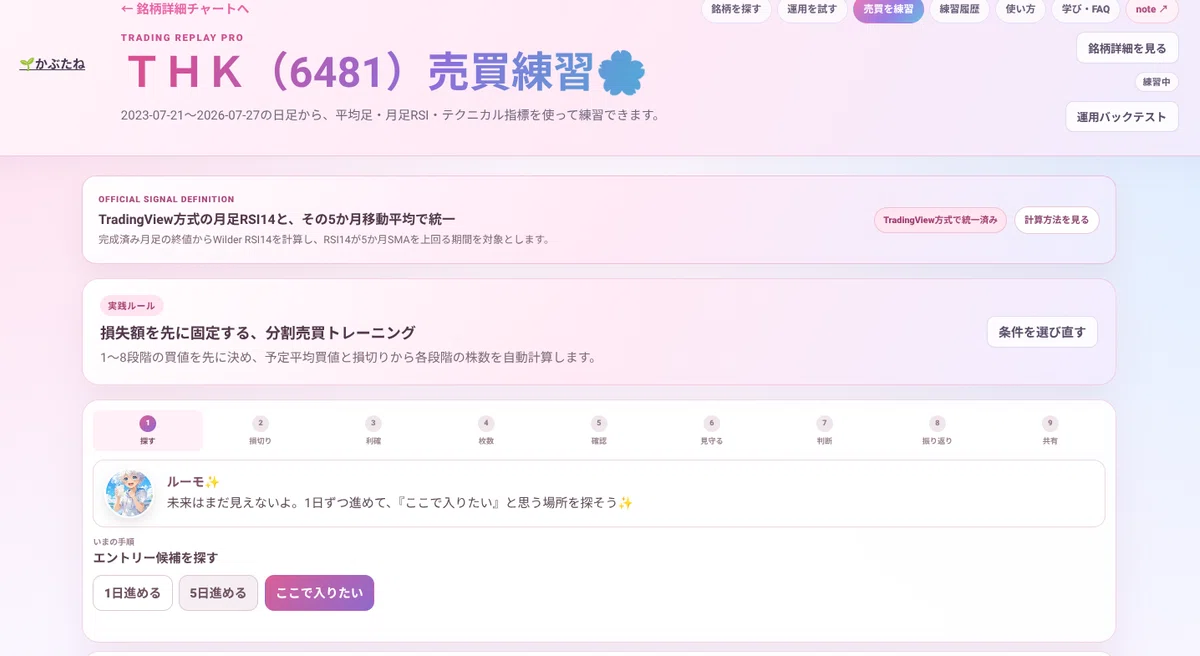Click 計算方法を見る button
Screen dimensions: 1200x656
[x=1056, y=220]
